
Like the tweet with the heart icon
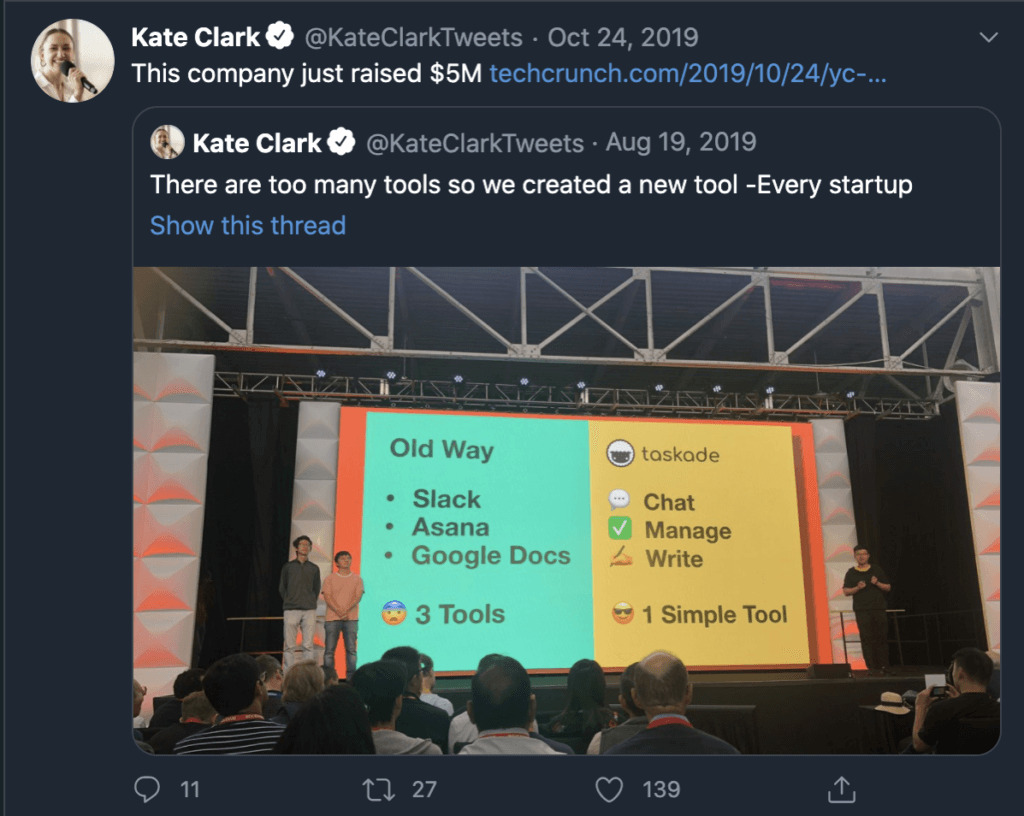pyautogui.click(x=608, y=789)
